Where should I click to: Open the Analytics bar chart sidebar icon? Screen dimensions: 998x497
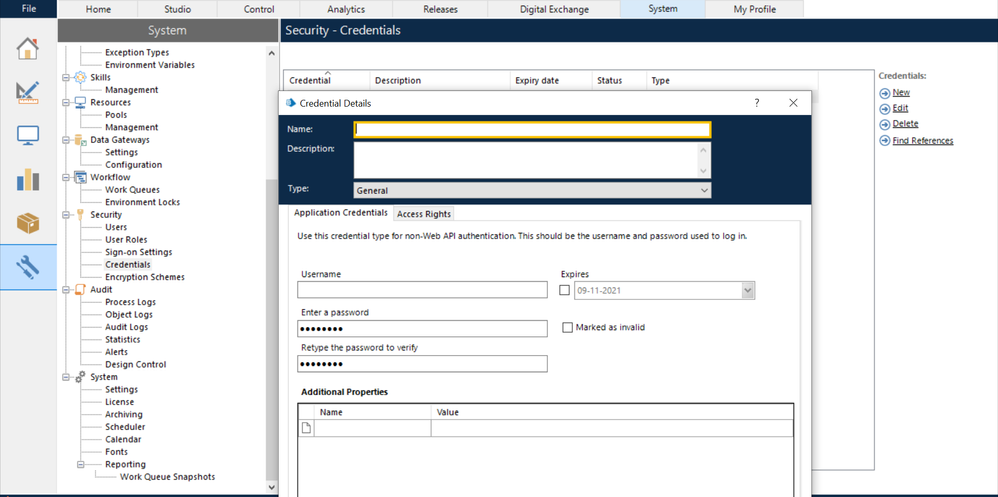point(27,179)
